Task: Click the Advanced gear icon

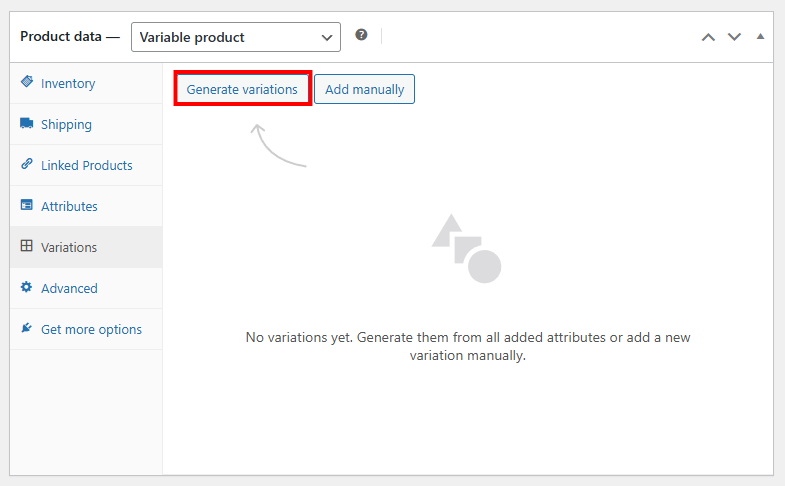Action: 27,288
